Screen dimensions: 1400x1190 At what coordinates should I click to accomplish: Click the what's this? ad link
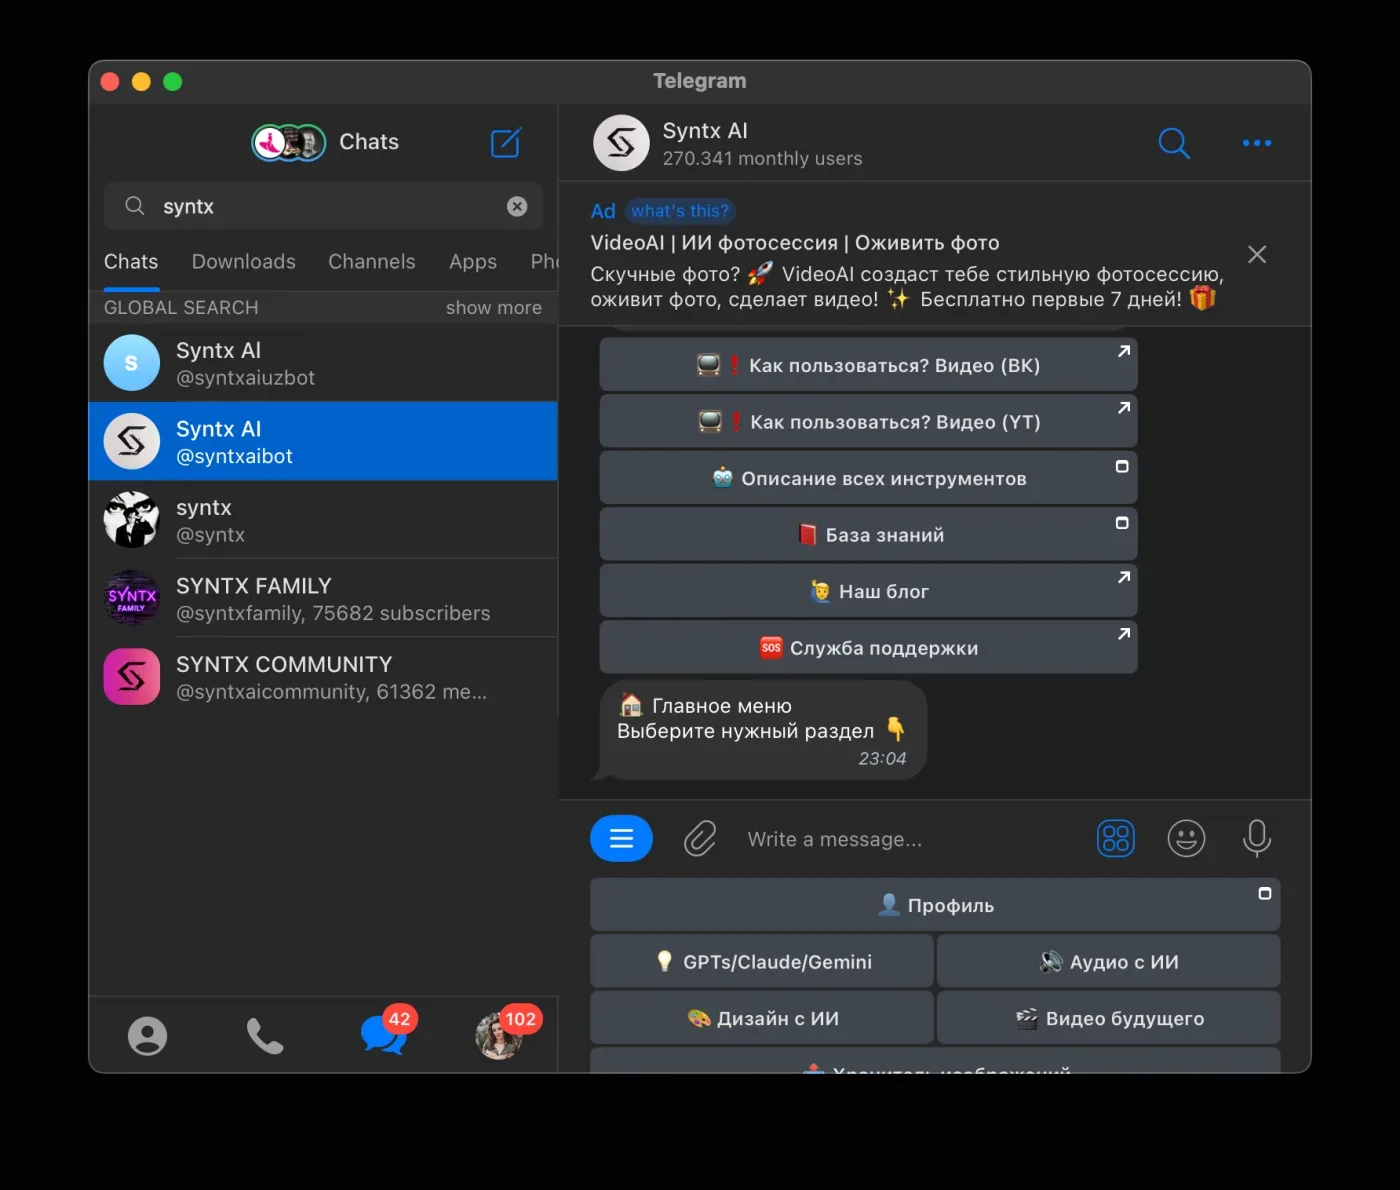680,211
